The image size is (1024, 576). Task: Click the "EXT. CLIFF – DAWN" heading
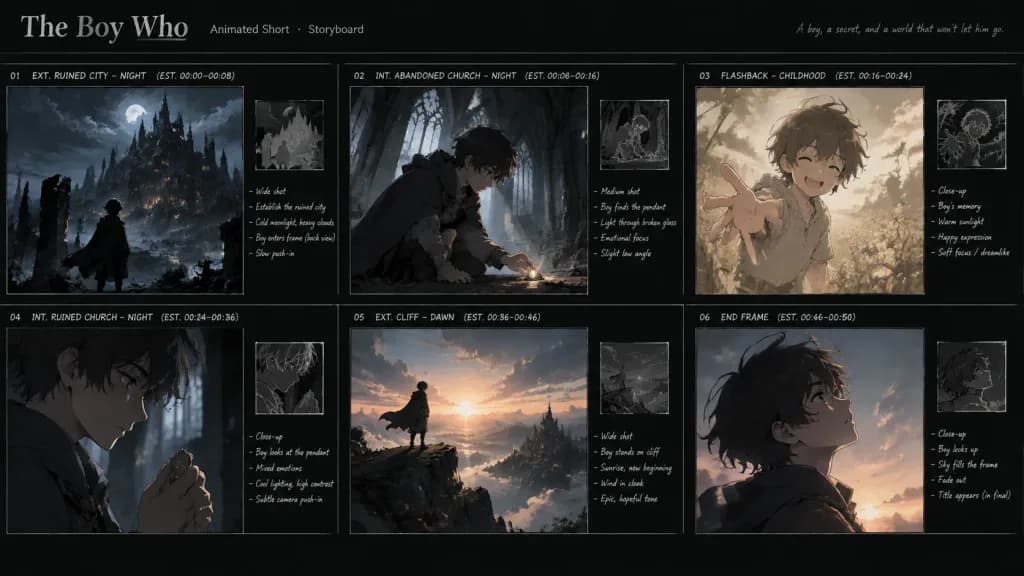(415, 317)
